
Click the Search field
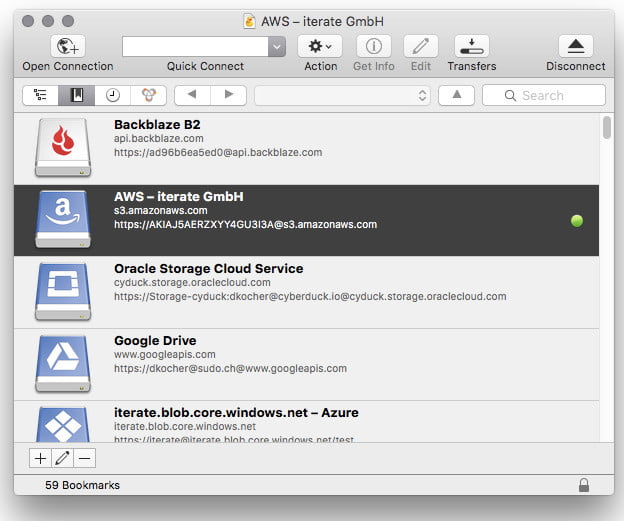pyautogui.click(x=544, y=95)
